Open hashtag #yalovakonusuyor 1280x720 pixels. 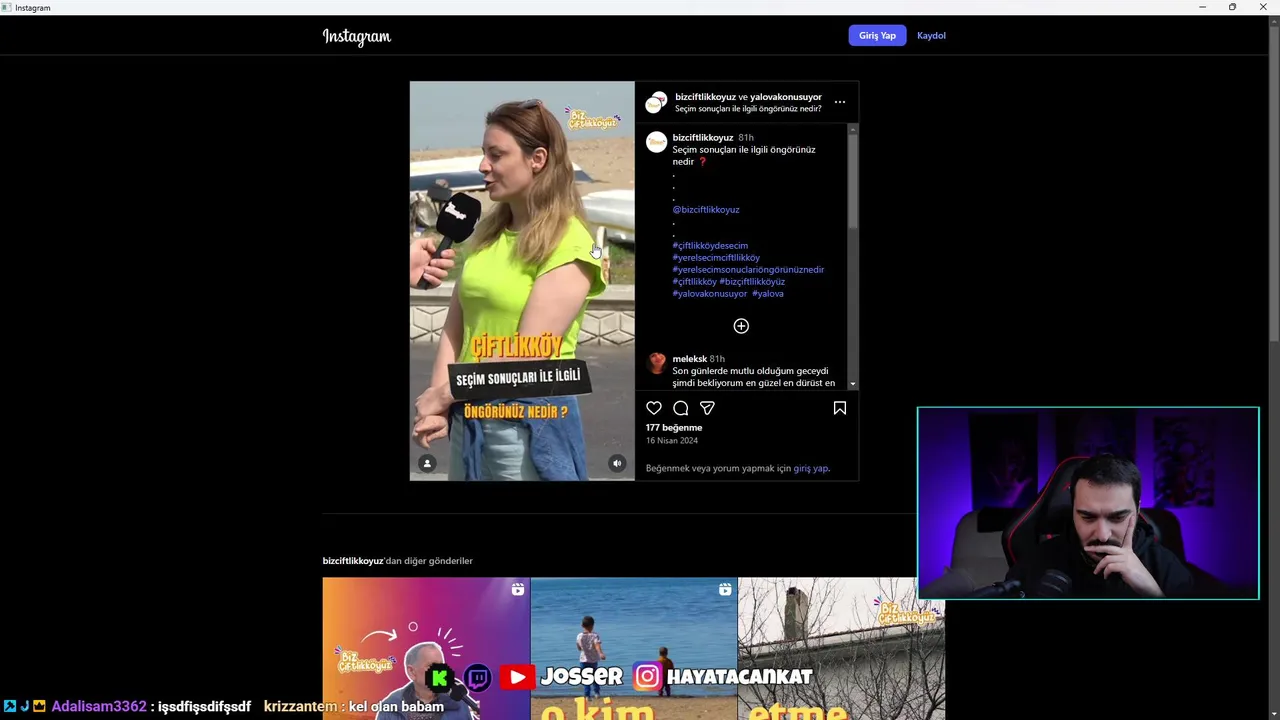[710, 294]
